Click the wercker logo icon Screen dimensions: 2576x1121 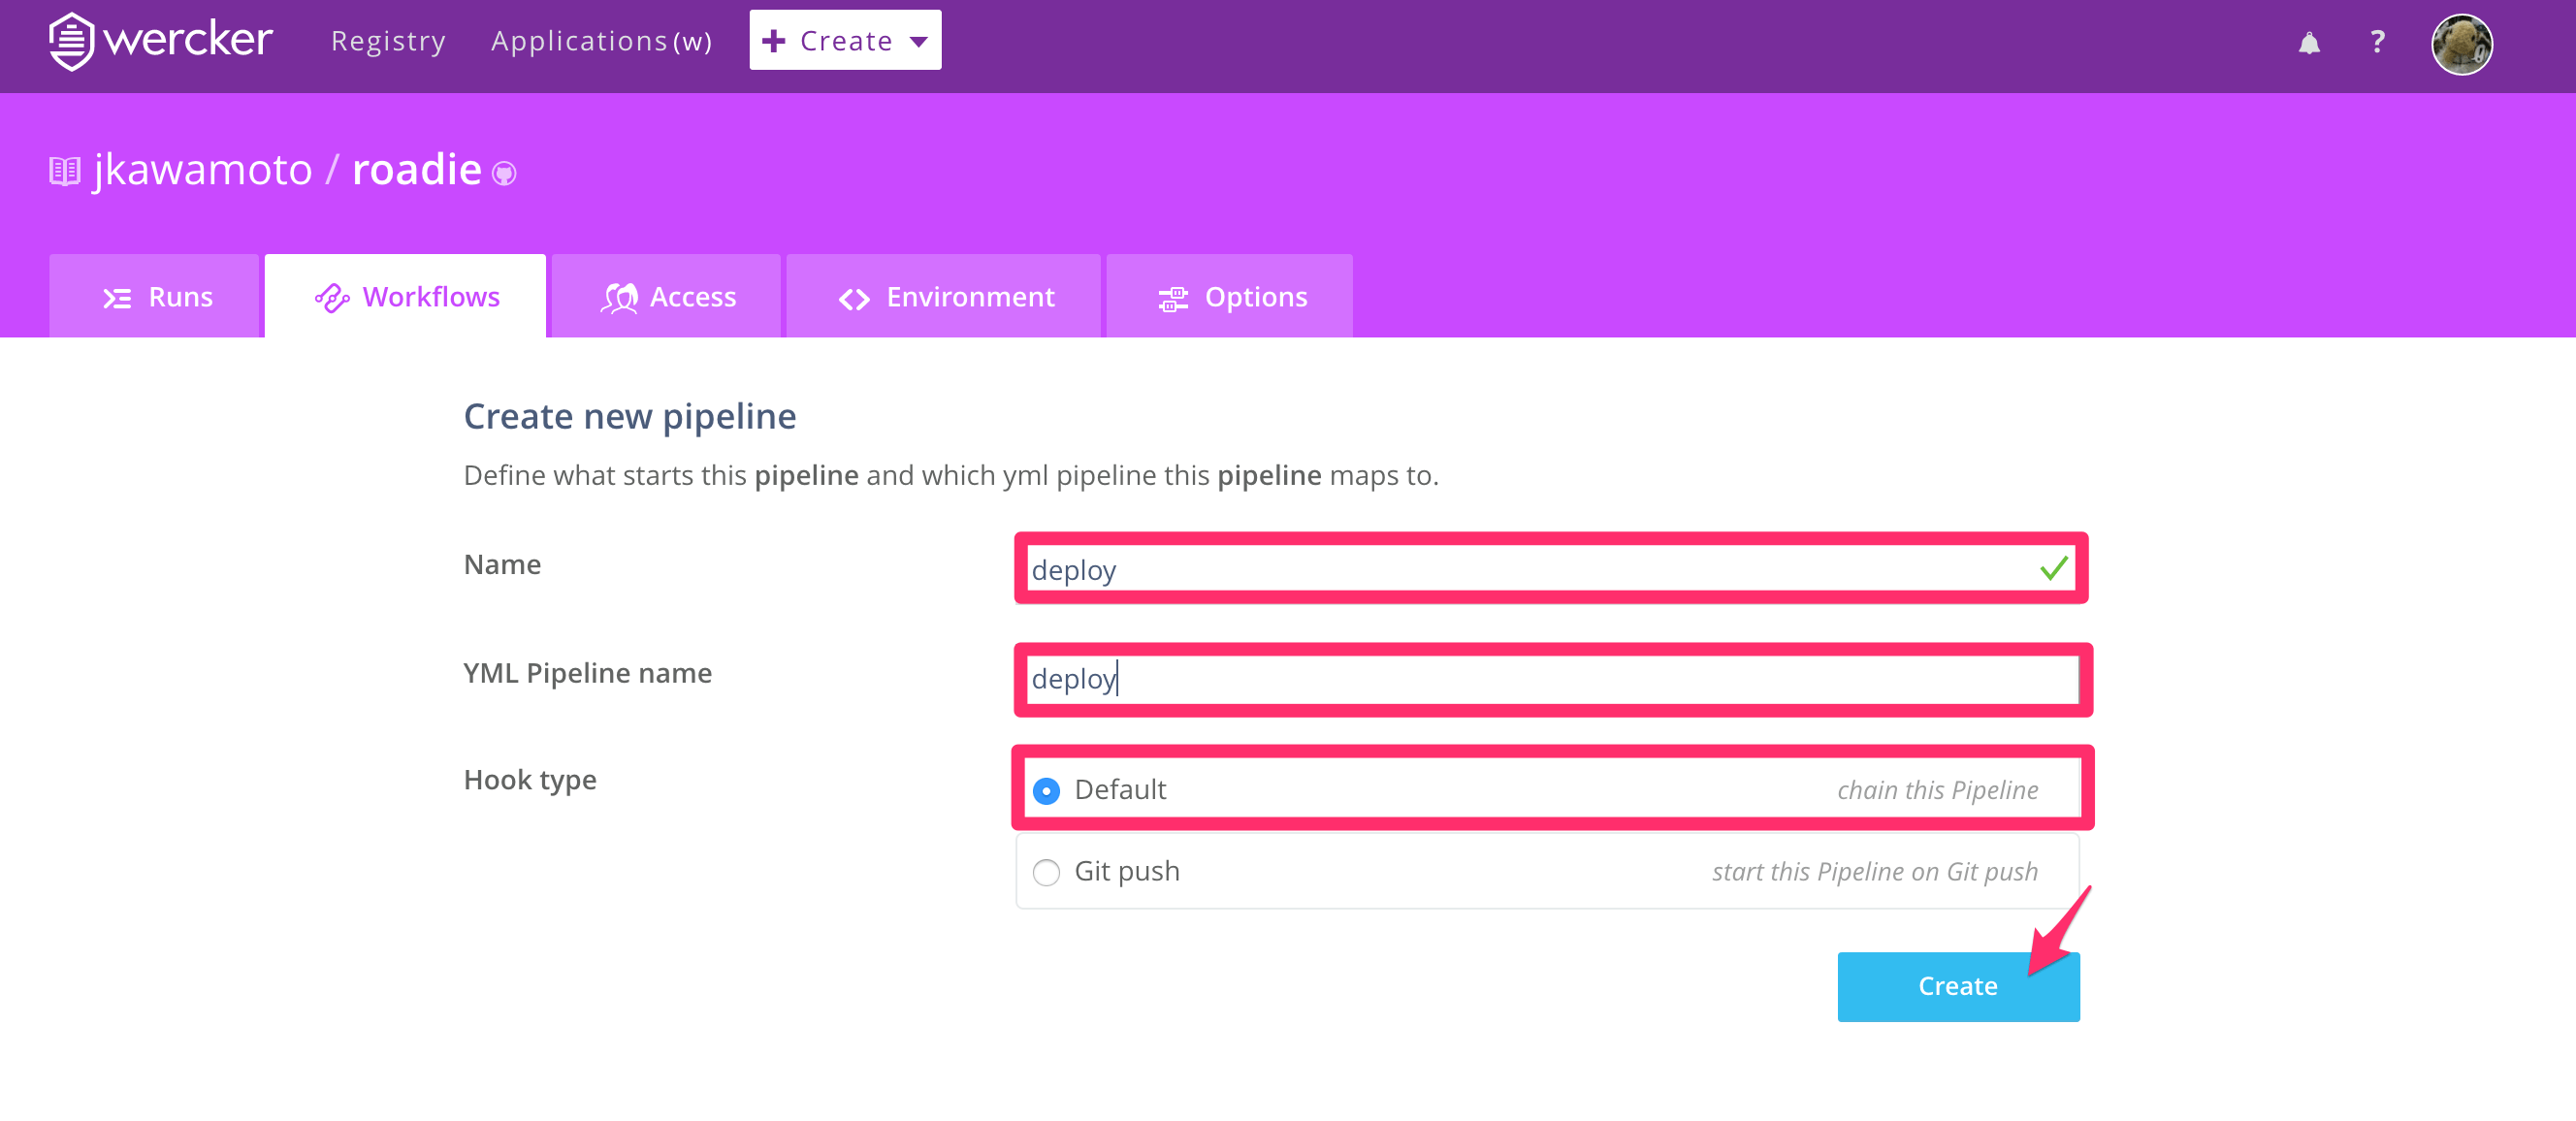click(x=71, y=41)
